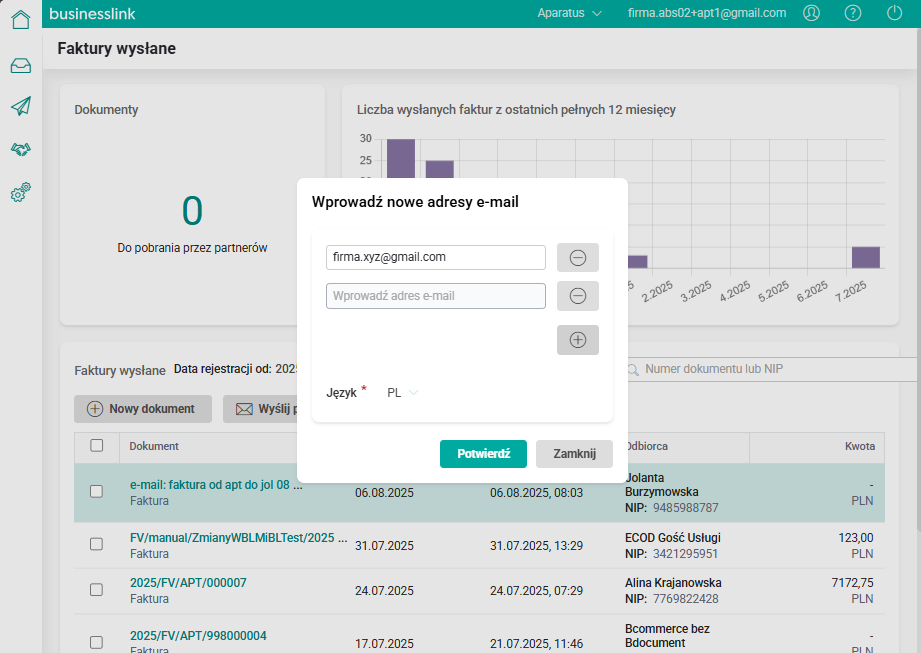The image size is (921, 653).
Task: Click the user profile icon
Action: click(x=811, y=13)
